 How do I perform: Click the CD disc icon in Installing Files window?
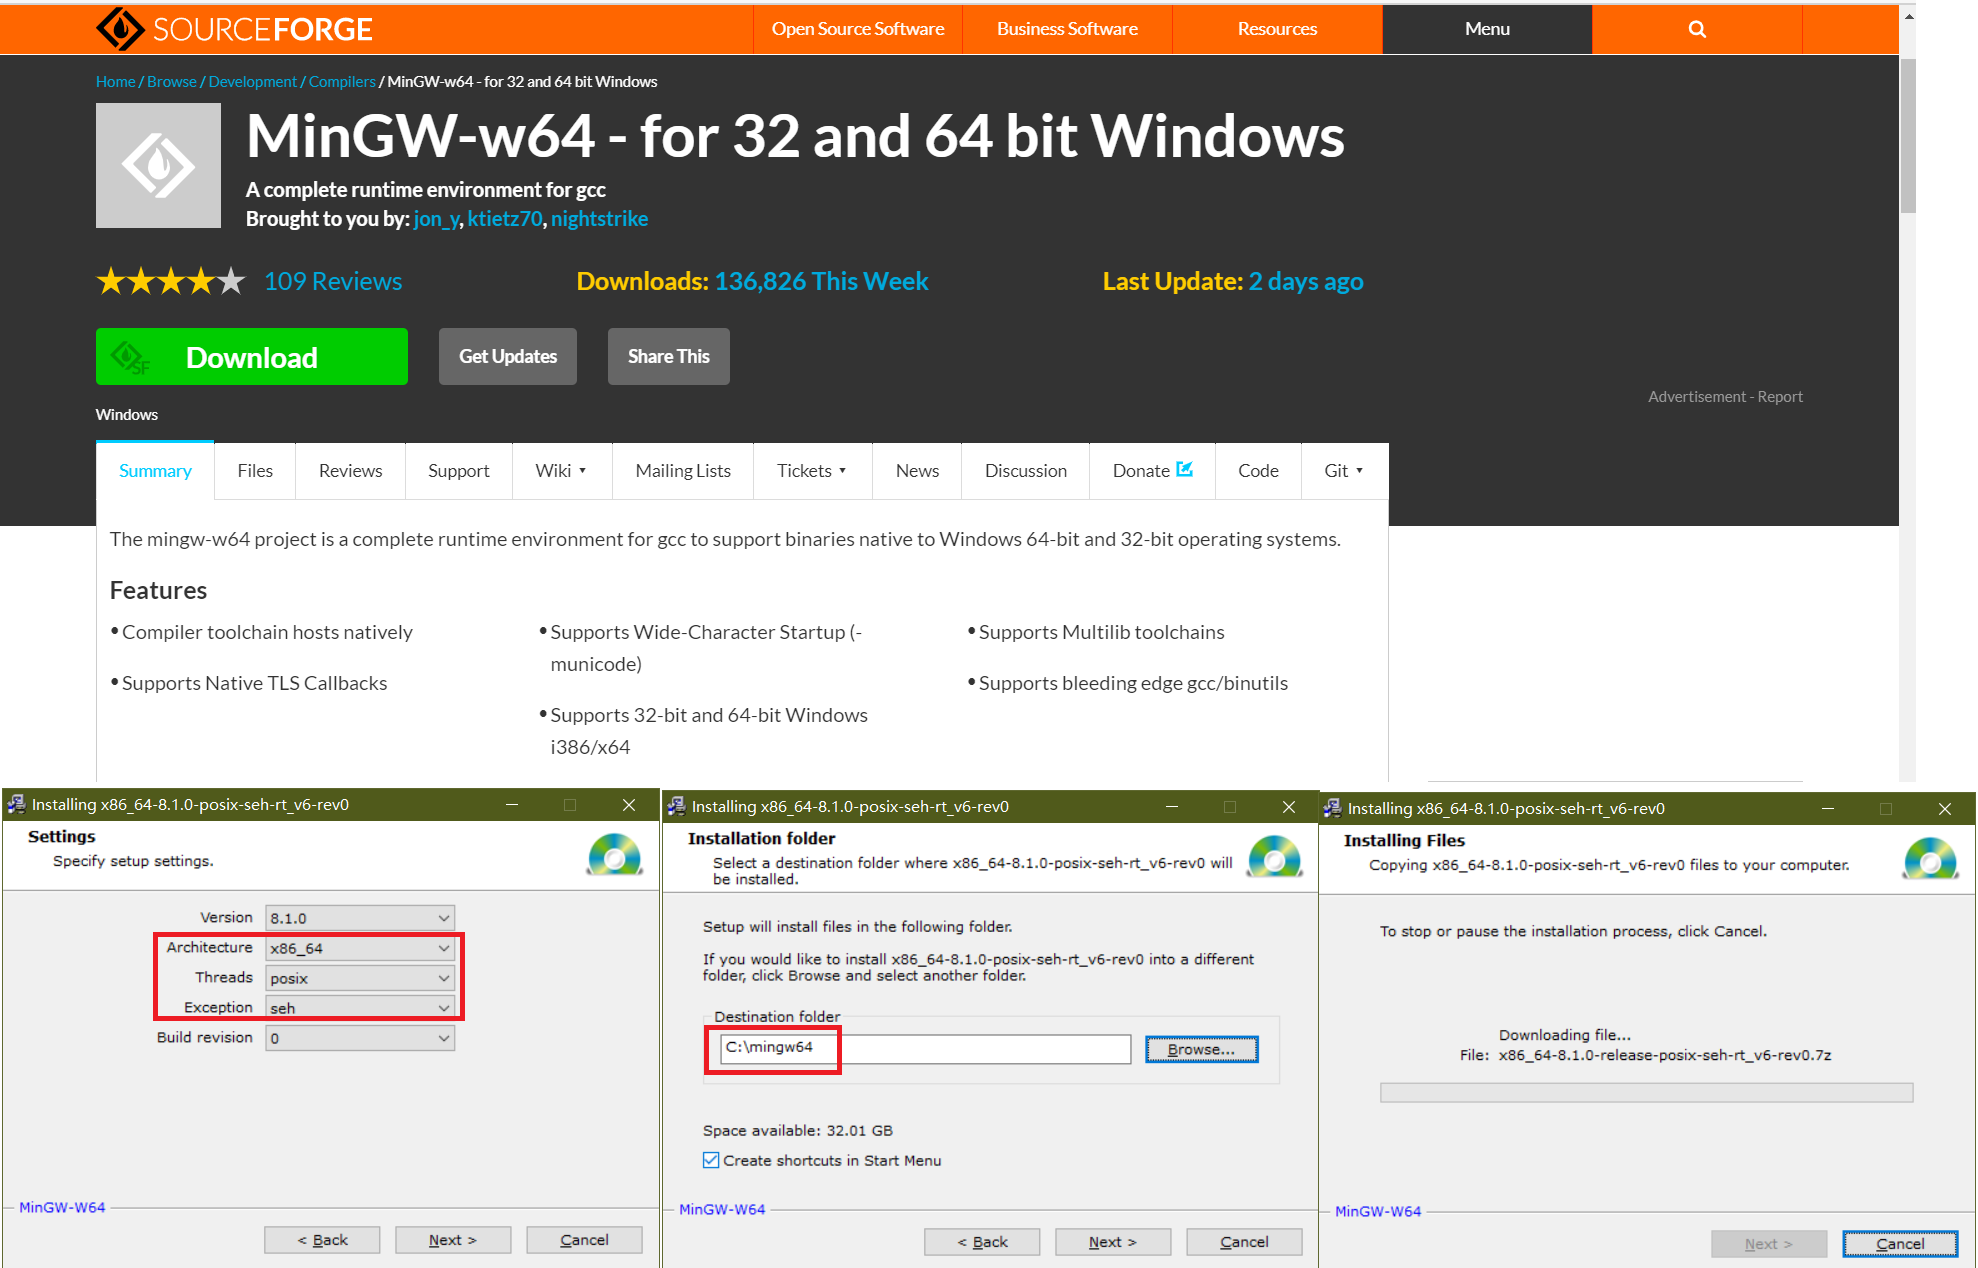tap(1930, 859)
